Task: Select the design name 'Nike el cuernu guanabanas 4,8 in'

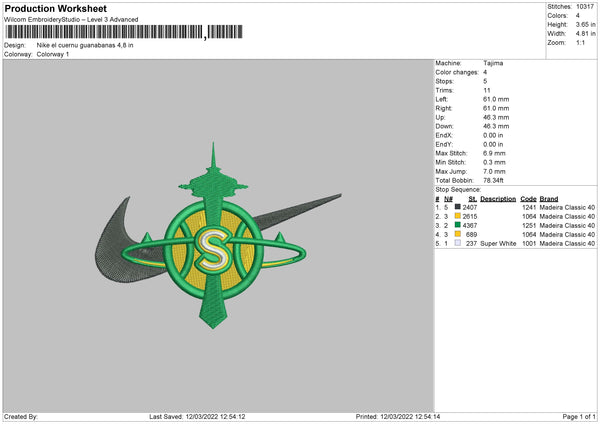Action: pyautogui.click(x=85, y=45)
